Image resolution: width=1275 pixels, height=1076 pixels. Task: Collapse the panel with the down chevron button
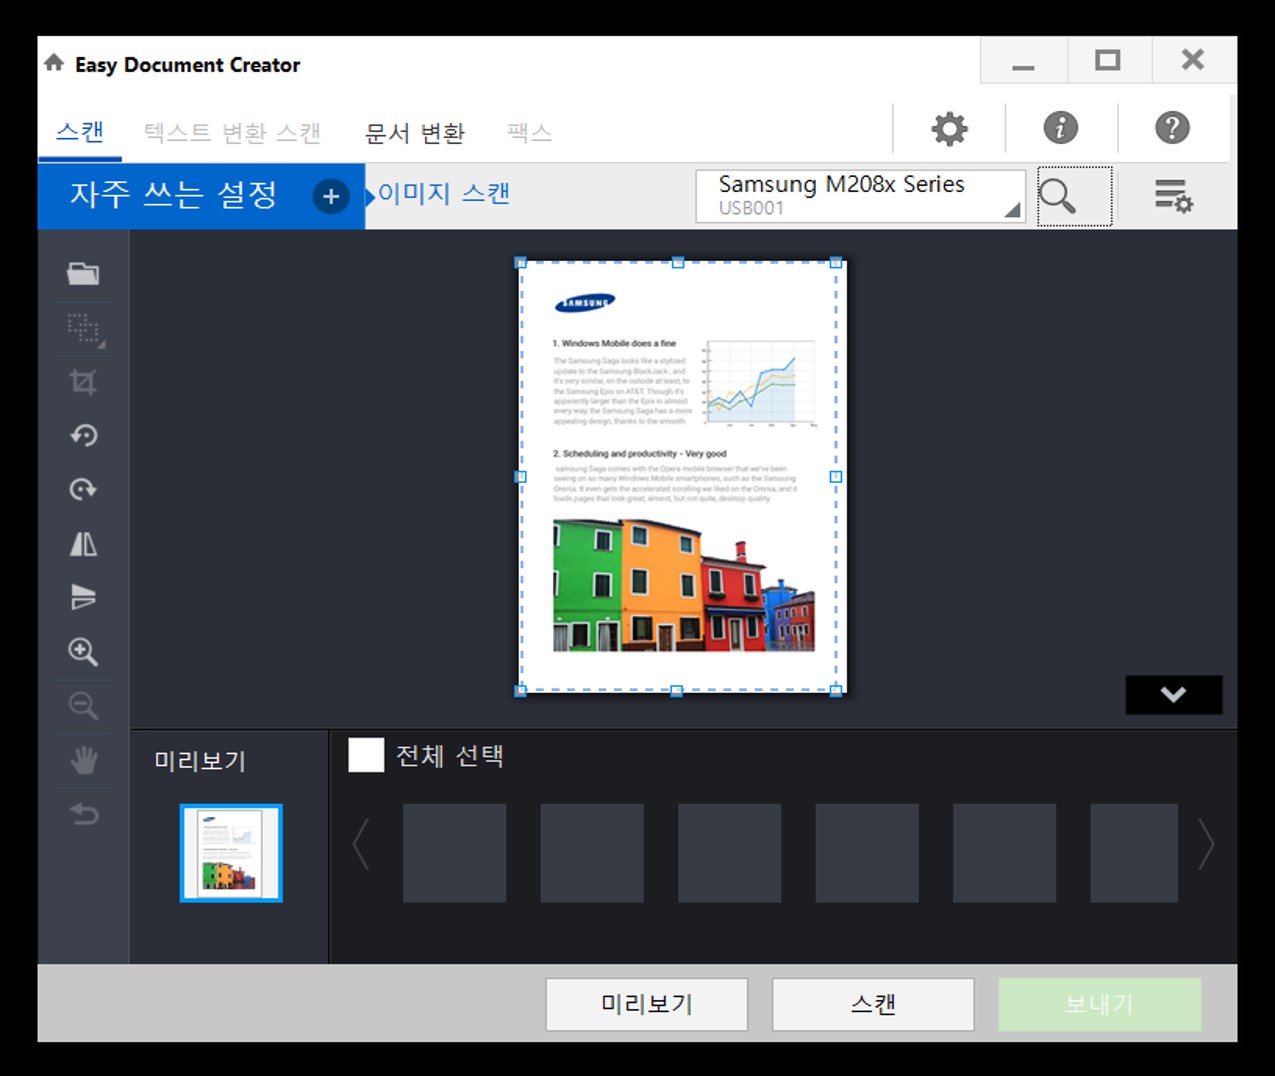(1173, 694)
